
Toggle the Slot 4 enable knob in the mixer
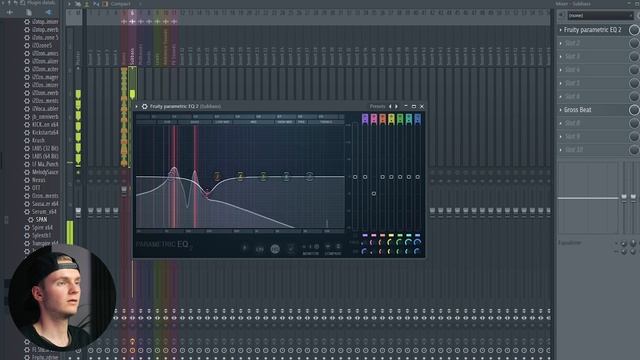pos(634,70)
